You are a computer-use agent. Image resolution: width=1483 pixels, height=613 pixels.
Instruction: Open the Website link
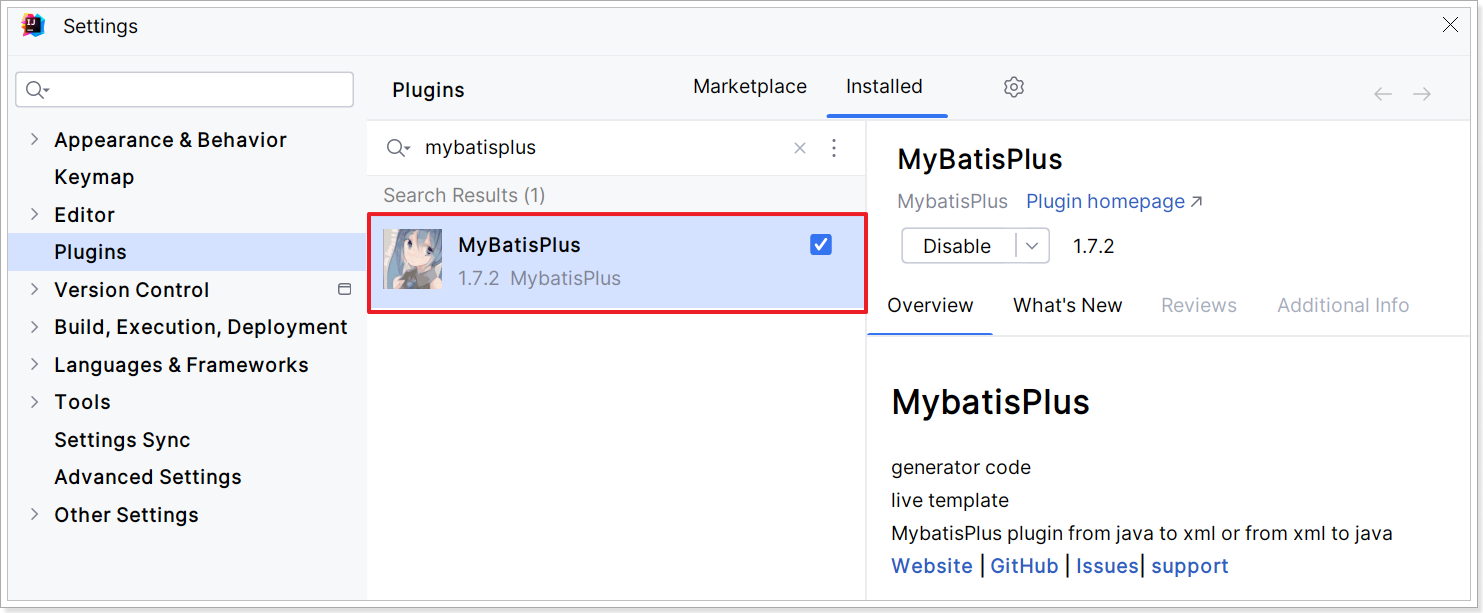click(x=932, y=566)
